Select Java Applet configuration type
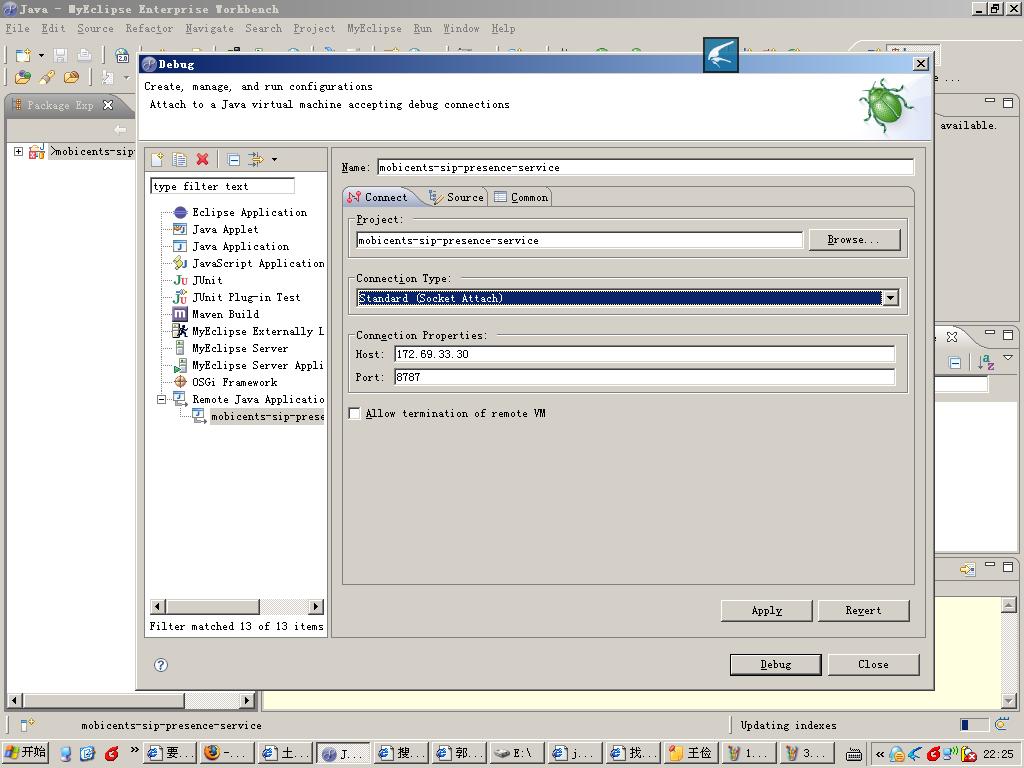Screen dimensions: 1024x768 click(225, 229)
